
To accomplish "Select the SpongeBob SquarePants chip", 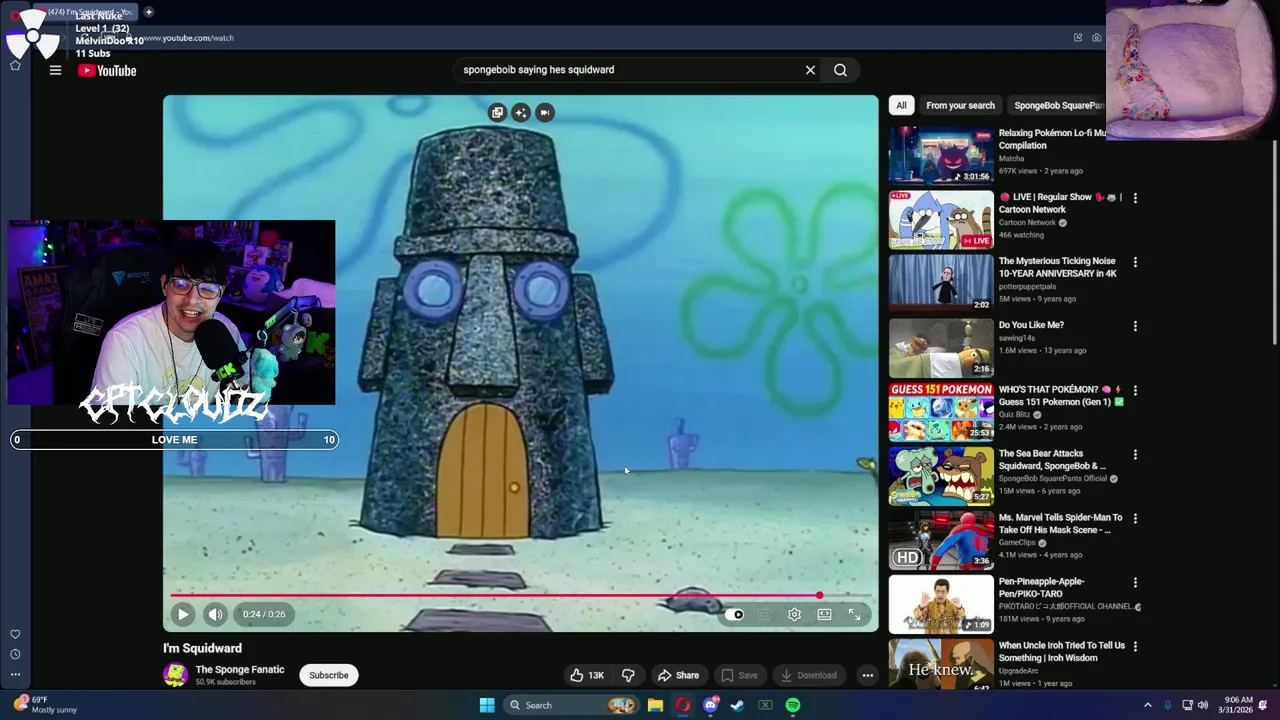I will [x=1058, y=105].
